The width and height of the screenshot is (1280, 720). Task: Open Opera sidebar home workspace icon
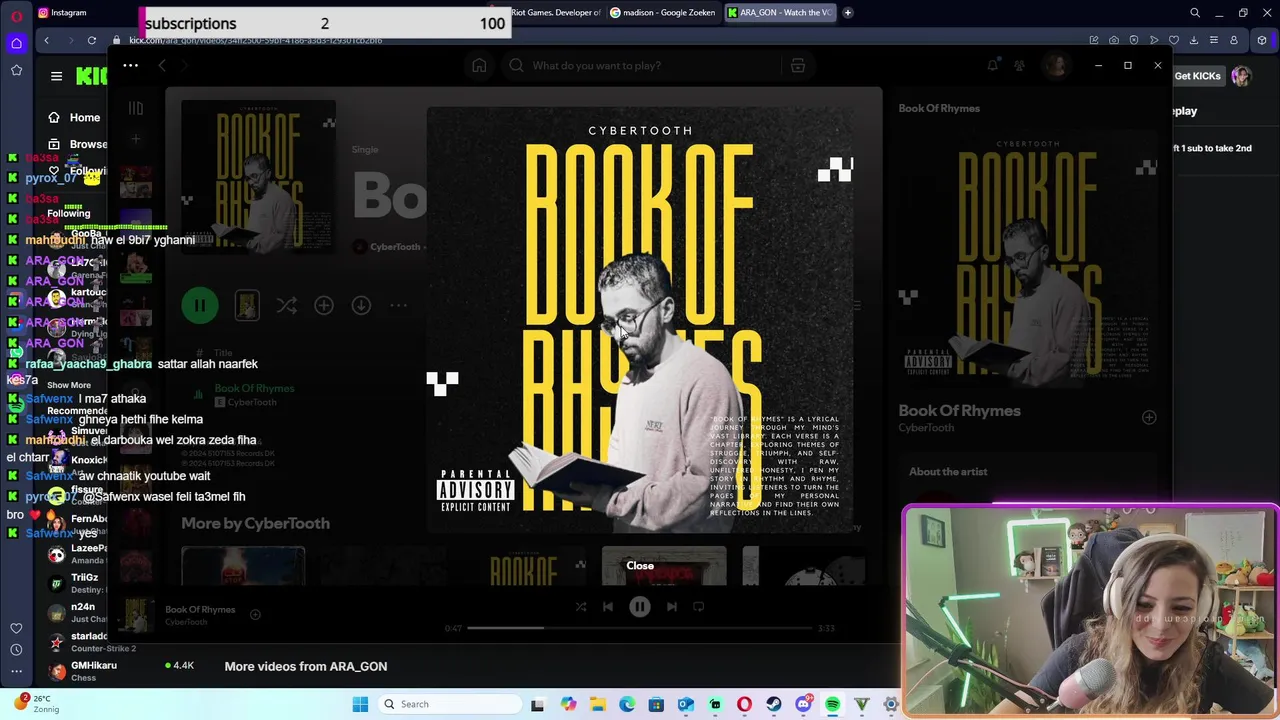point(16,43)
